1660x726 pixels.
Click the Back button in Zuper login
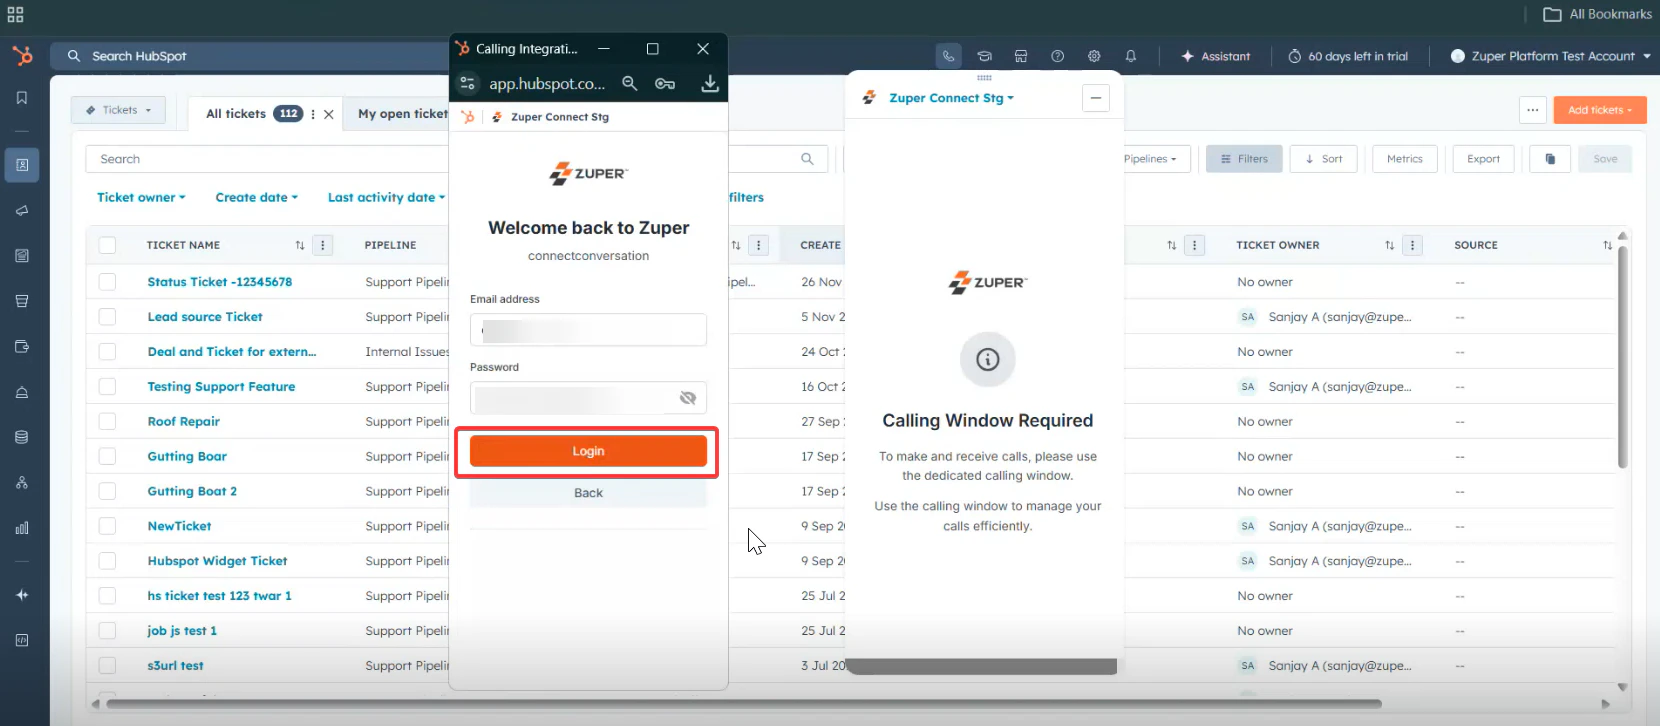point(588,493)
